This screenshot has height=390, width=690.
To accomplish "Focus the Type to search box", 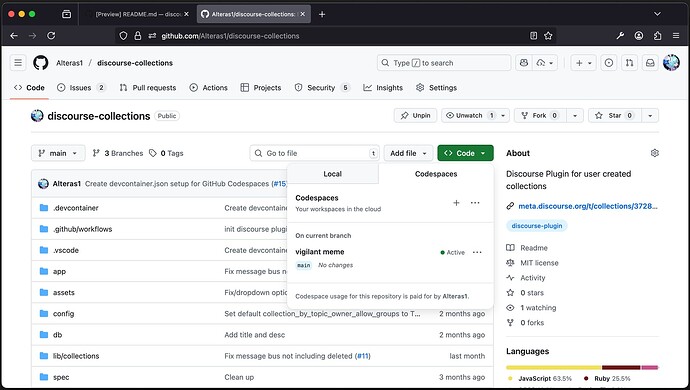I will (444, 63).
